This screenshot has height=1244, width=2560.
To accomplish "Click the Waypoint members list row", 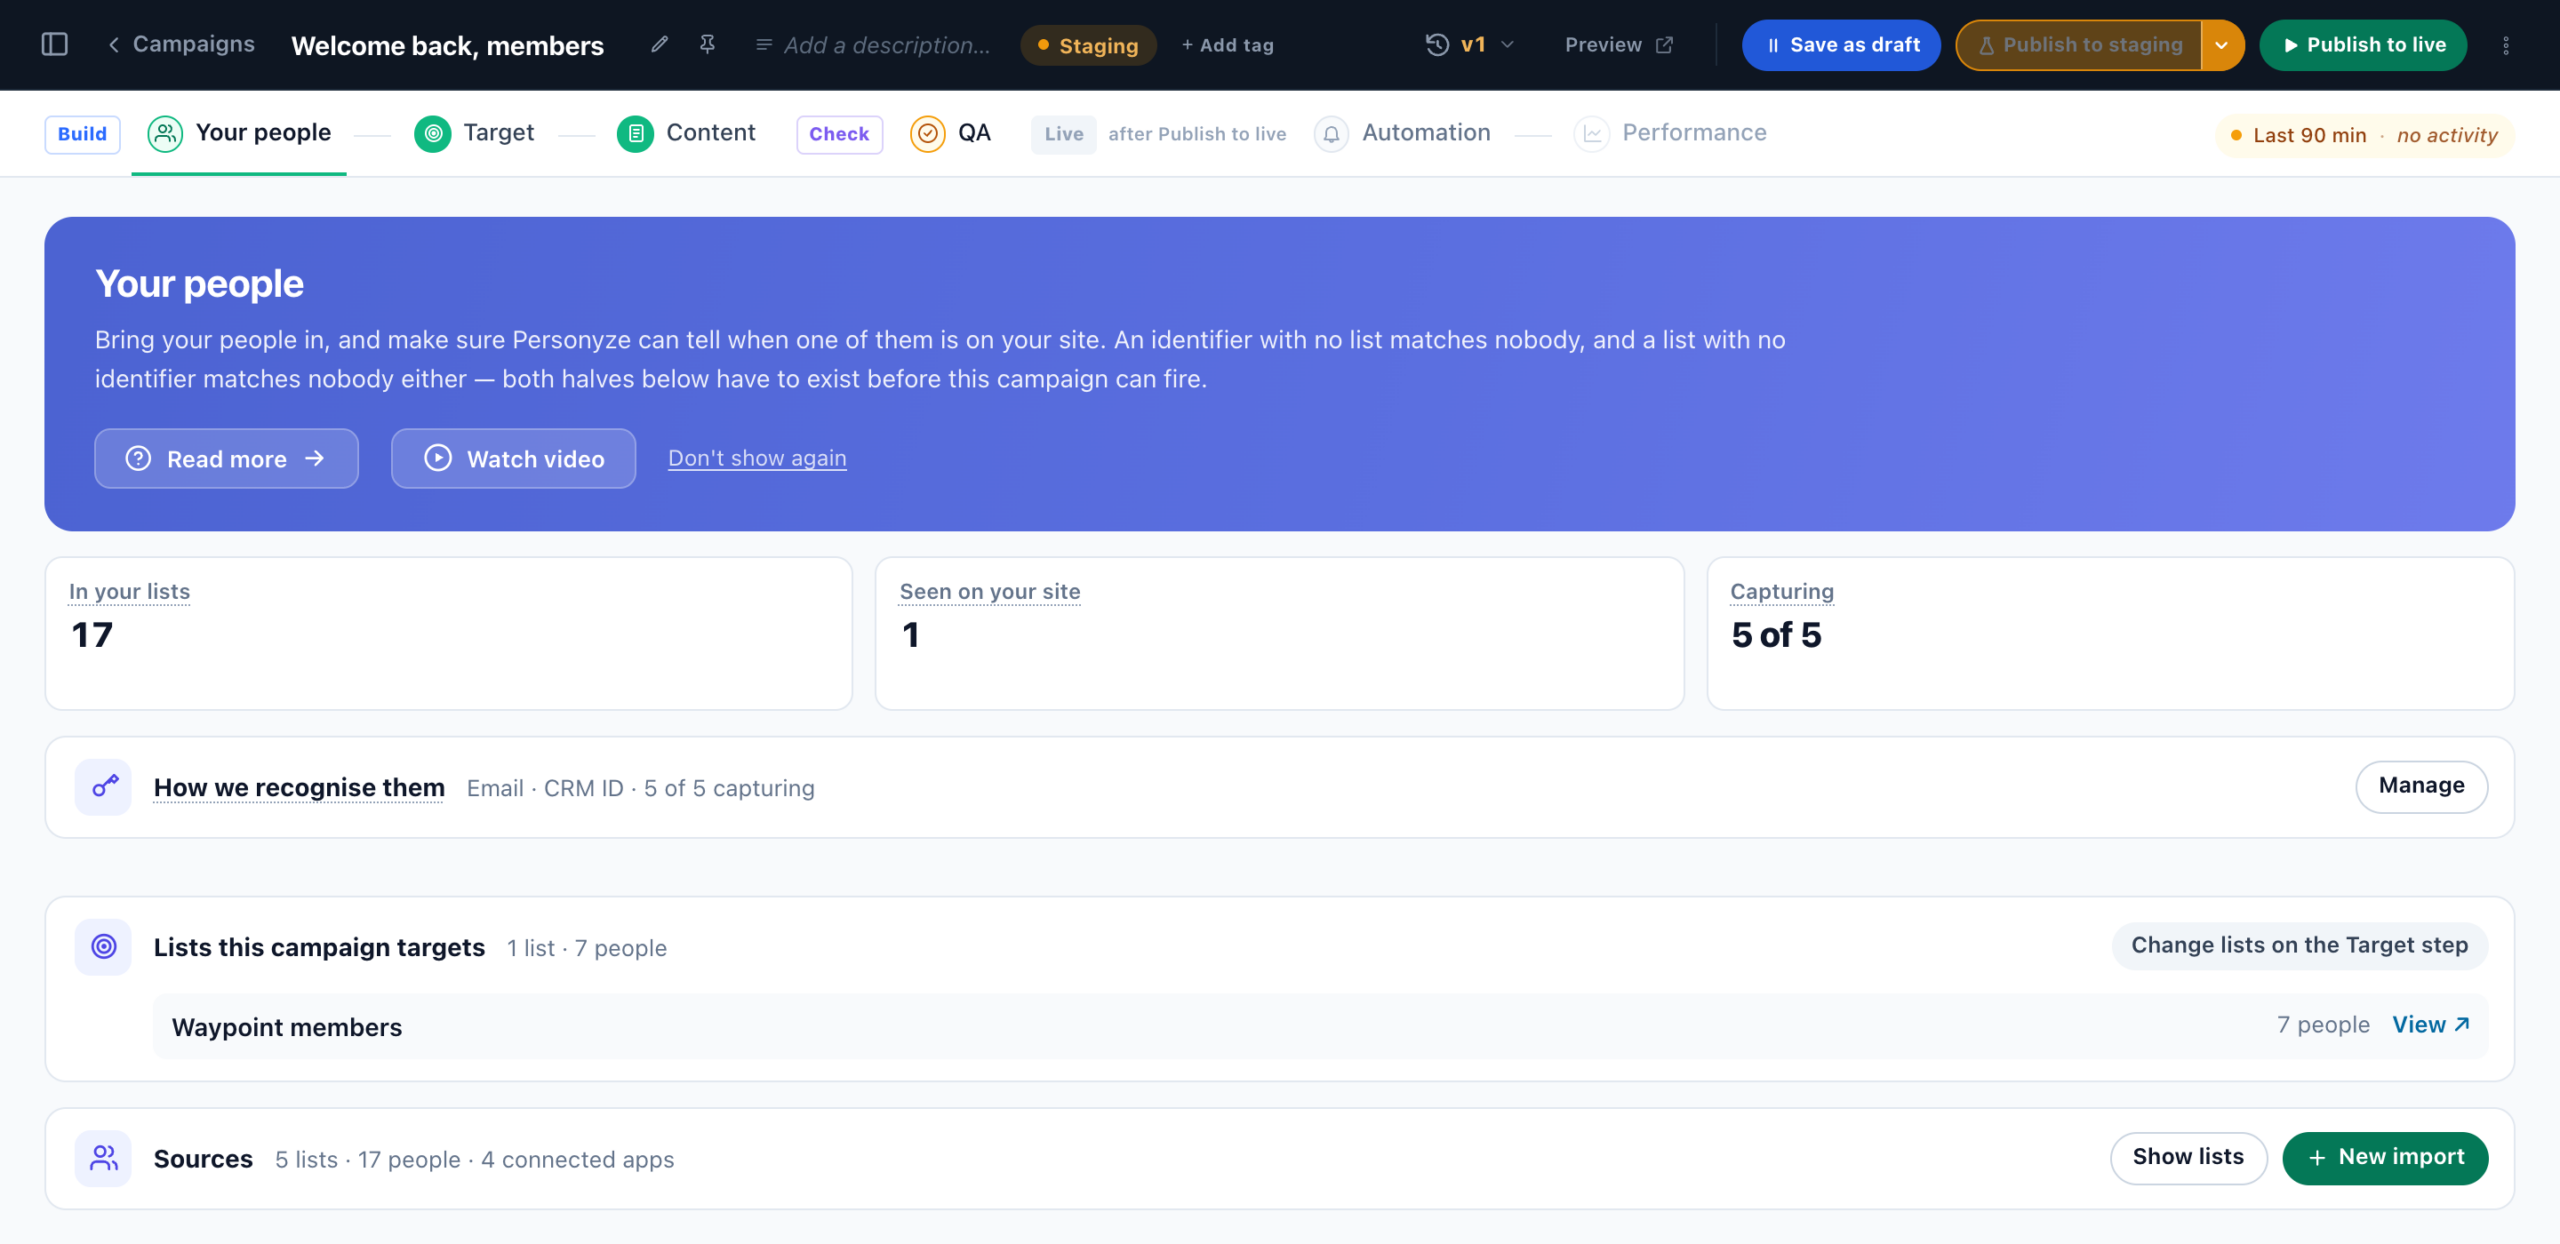I will coord(1320,1026).
